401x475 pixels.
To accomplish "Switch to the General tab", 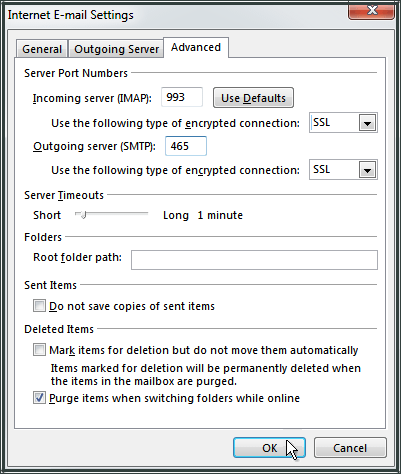I will click(x=42, y=49).
